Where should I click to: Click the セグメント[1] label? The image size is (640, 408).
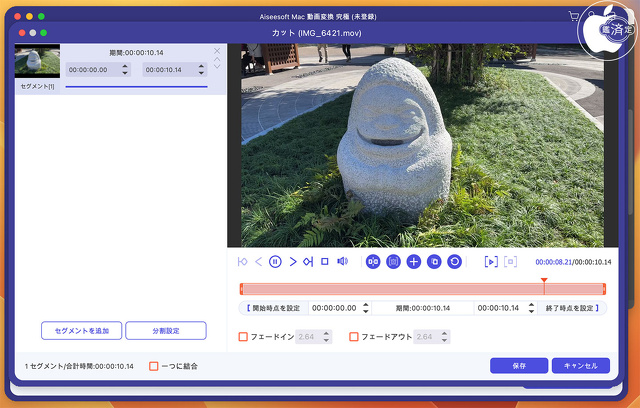click(x=37, y=86)
